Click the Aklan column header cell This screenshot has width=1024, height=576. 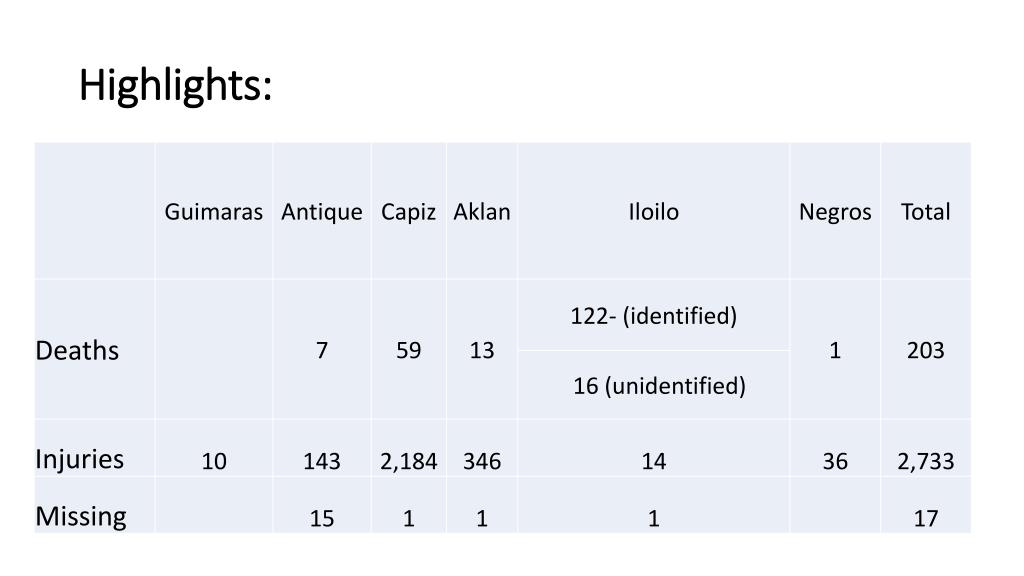[482, 212]
